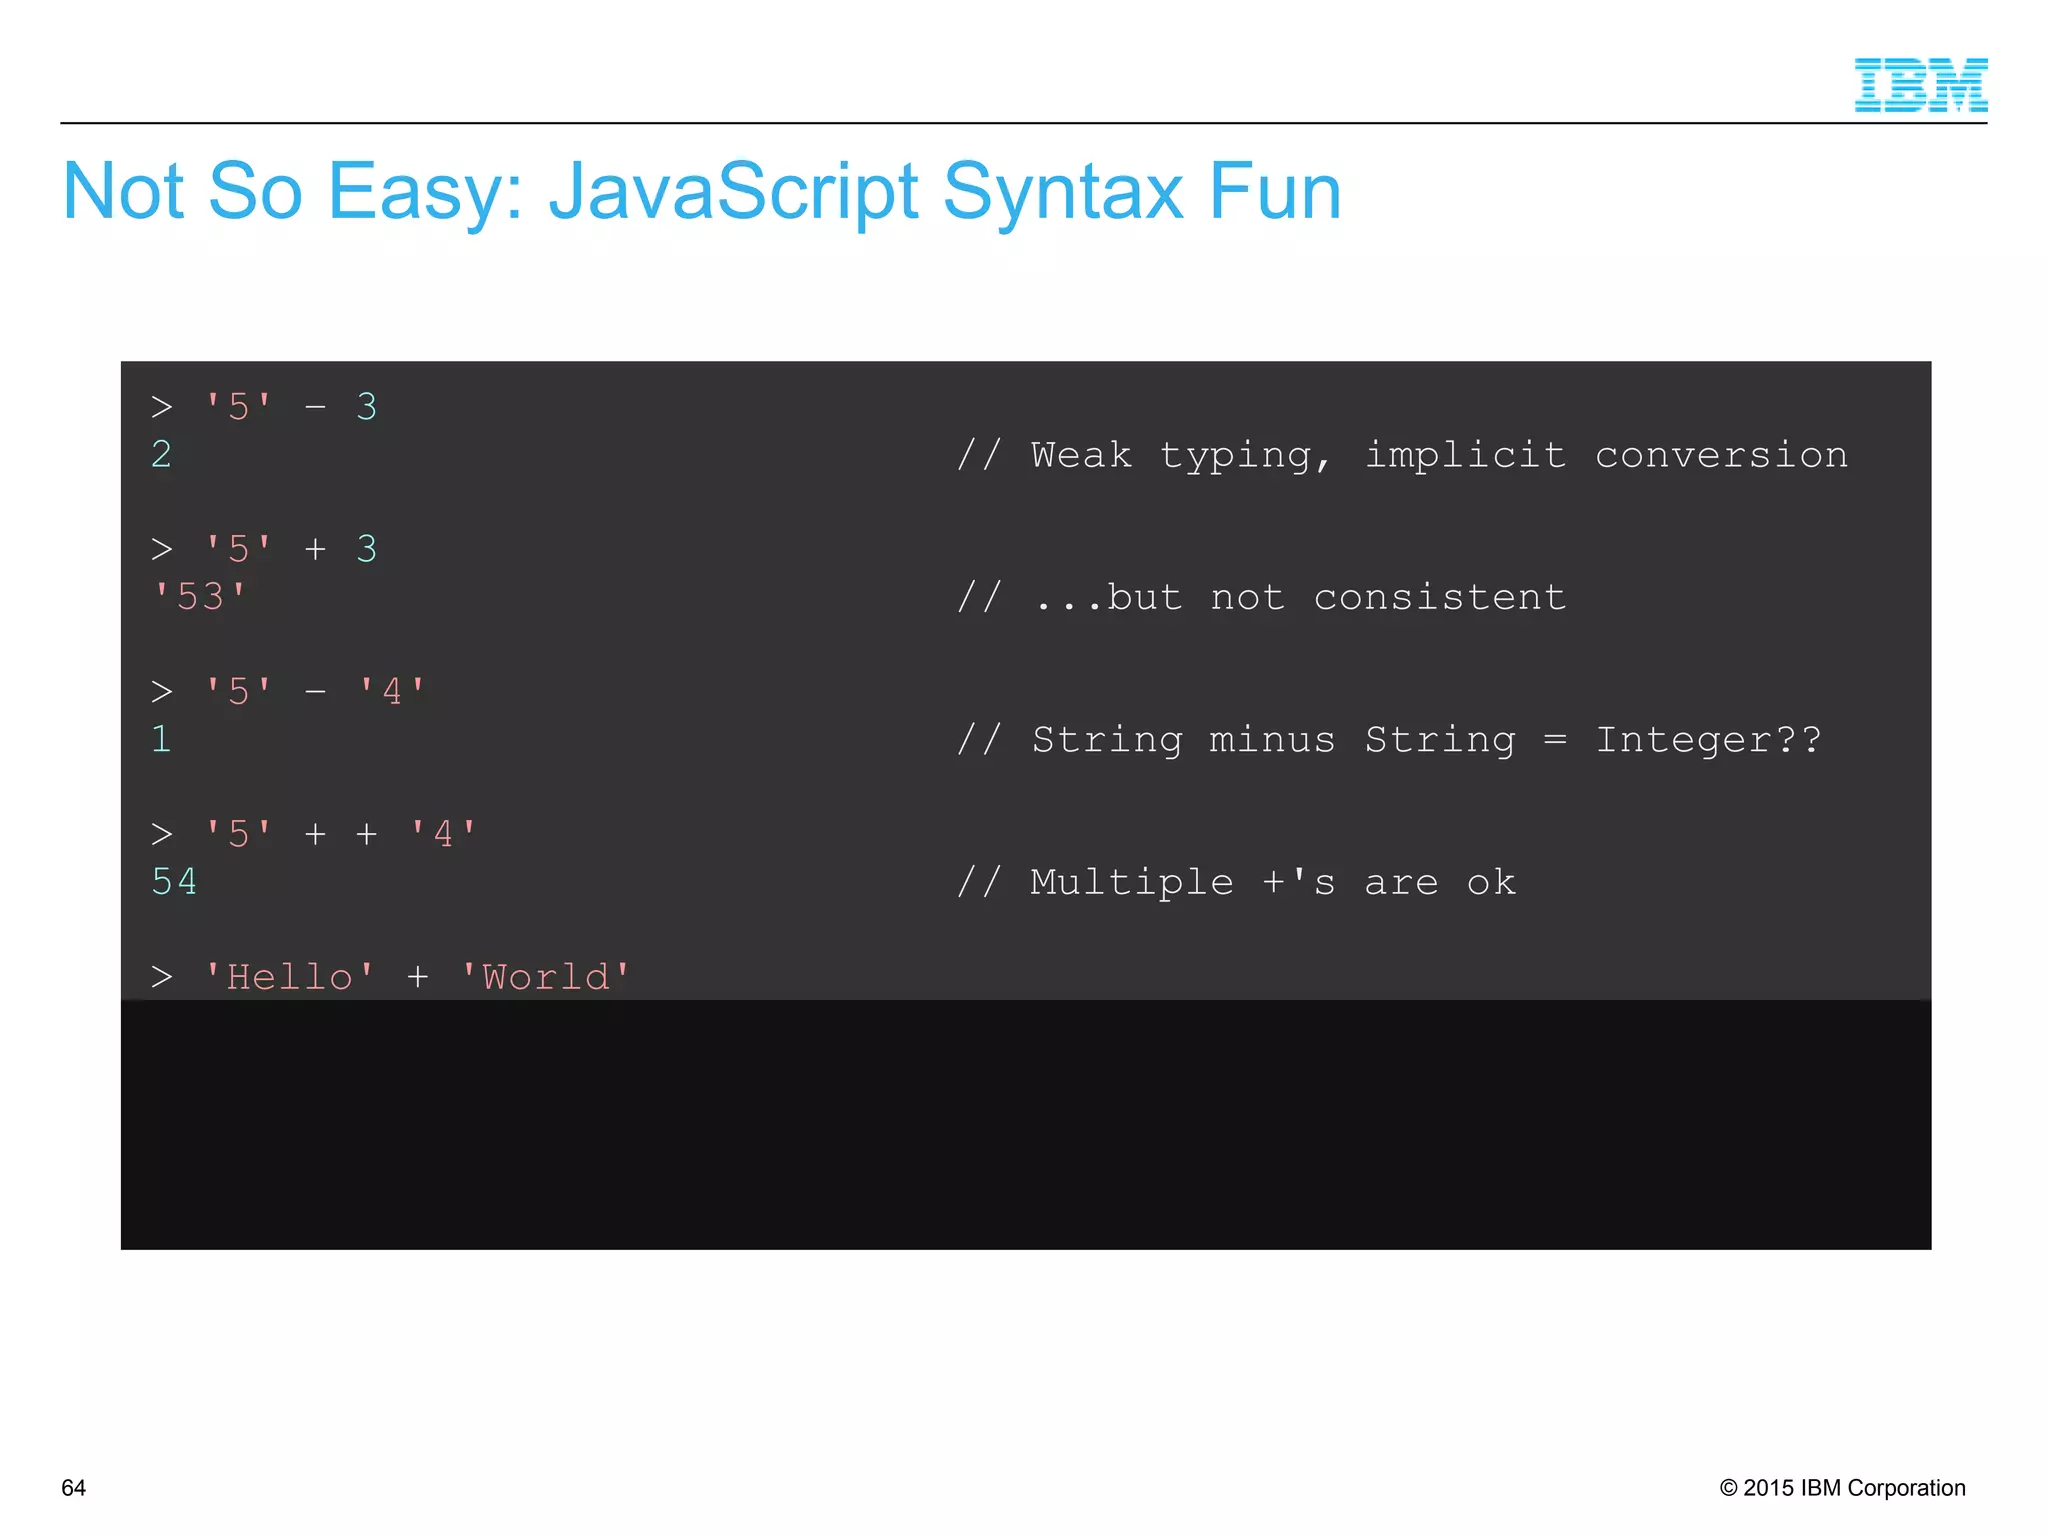Select the code line '5' - '4'
This screenshot has height=1536, width=2048.
(x=289, y=692)
